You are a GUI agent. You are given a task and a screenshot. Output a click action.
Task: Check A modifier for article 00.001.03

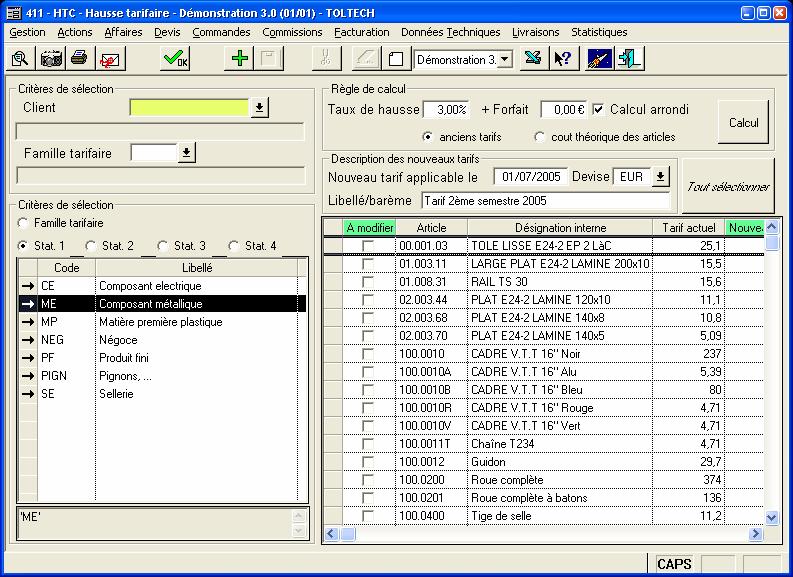coord(368,246)
